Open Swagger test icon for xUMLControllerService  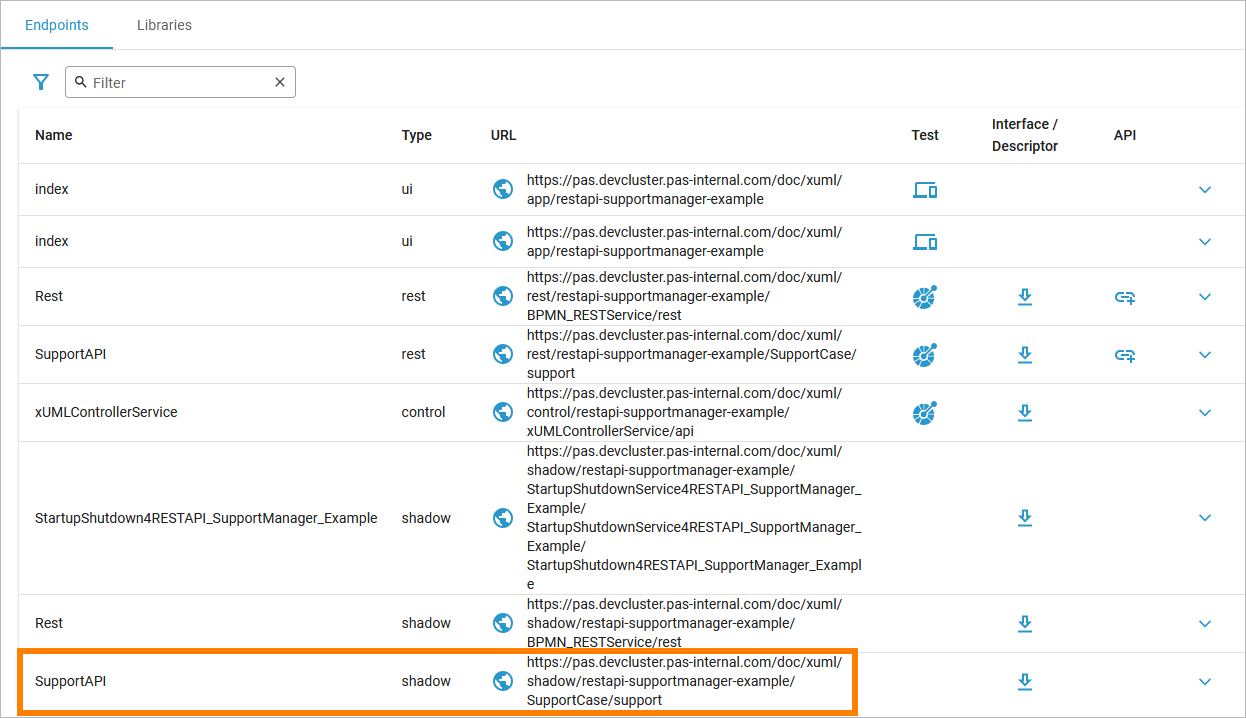(925, 412)
